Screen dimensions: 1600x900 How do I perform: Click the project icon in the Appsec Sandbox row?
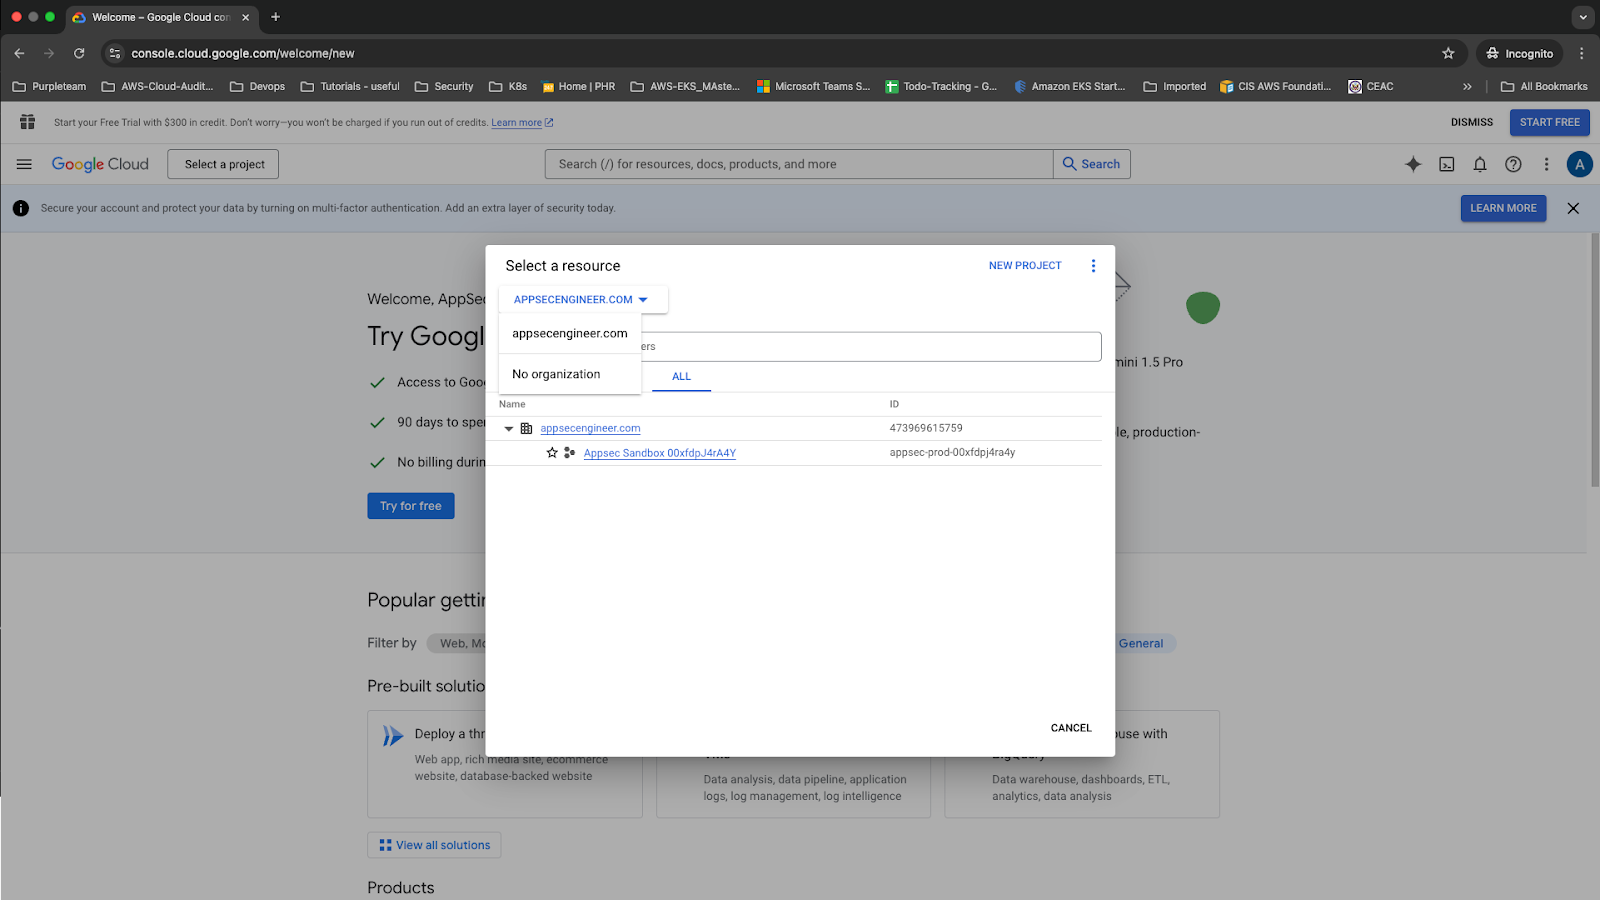point(569,453)
